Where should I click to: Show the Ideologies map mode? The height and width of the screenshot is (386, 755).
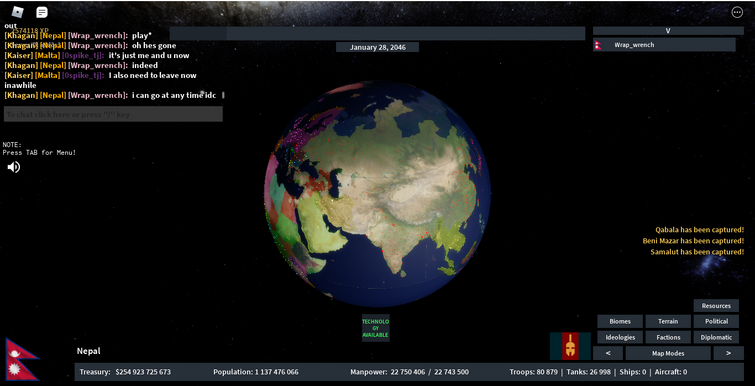pos(620,337)
